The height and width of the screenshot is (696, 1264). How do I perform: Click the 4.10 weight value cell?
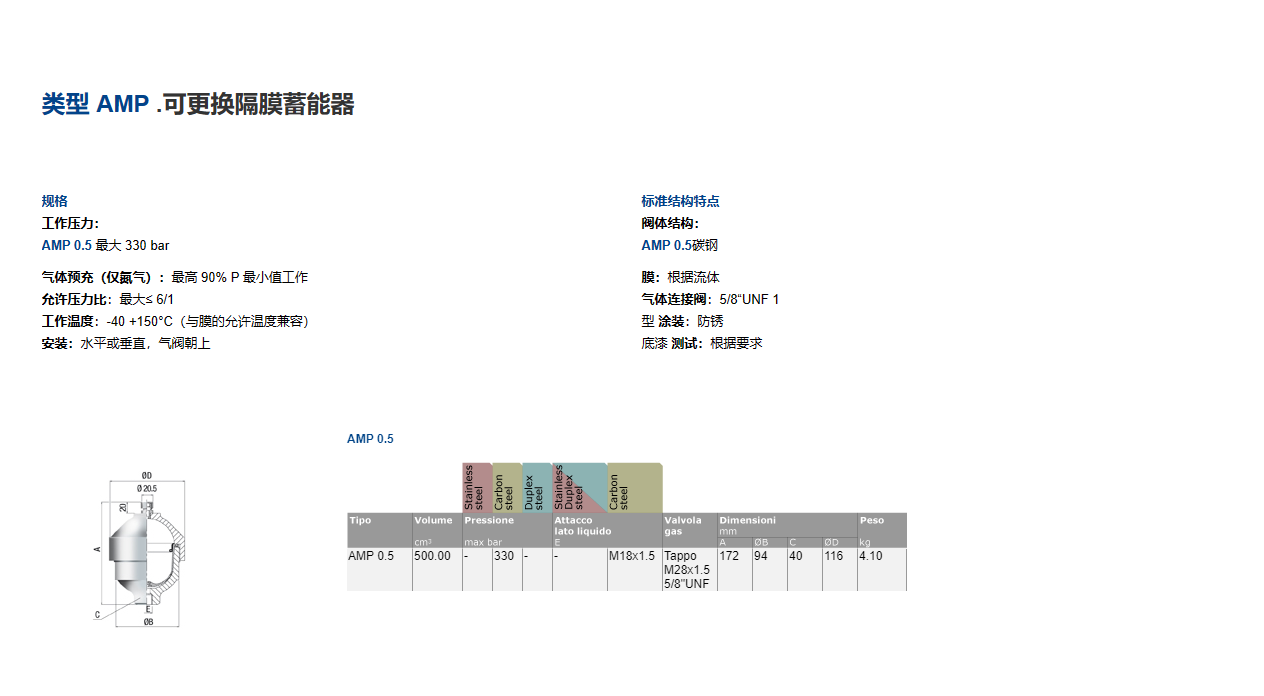click(x=871, y=557)
